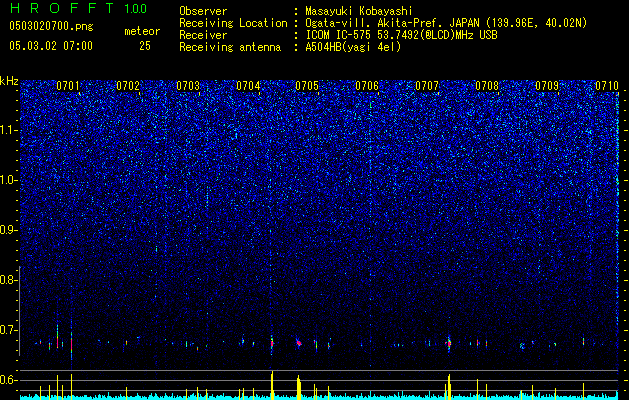Click time marker 0706
The width and height of the screenshot is (629, 400).
click(x=367, y=86)
